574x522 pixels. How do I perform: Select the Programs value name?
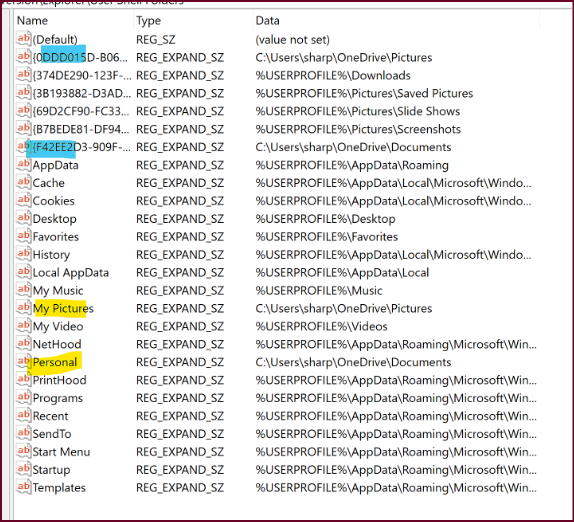[57, 398]
